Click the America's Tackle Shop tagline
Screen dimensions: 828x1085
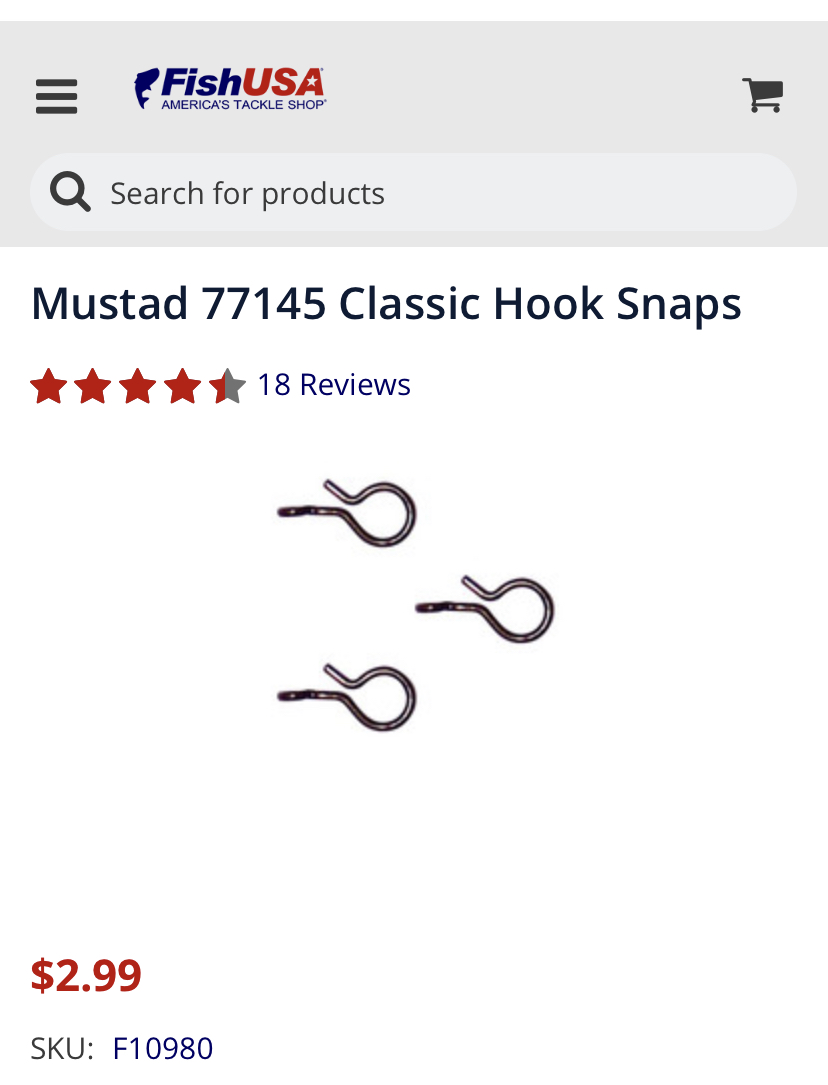click(243, 104)
